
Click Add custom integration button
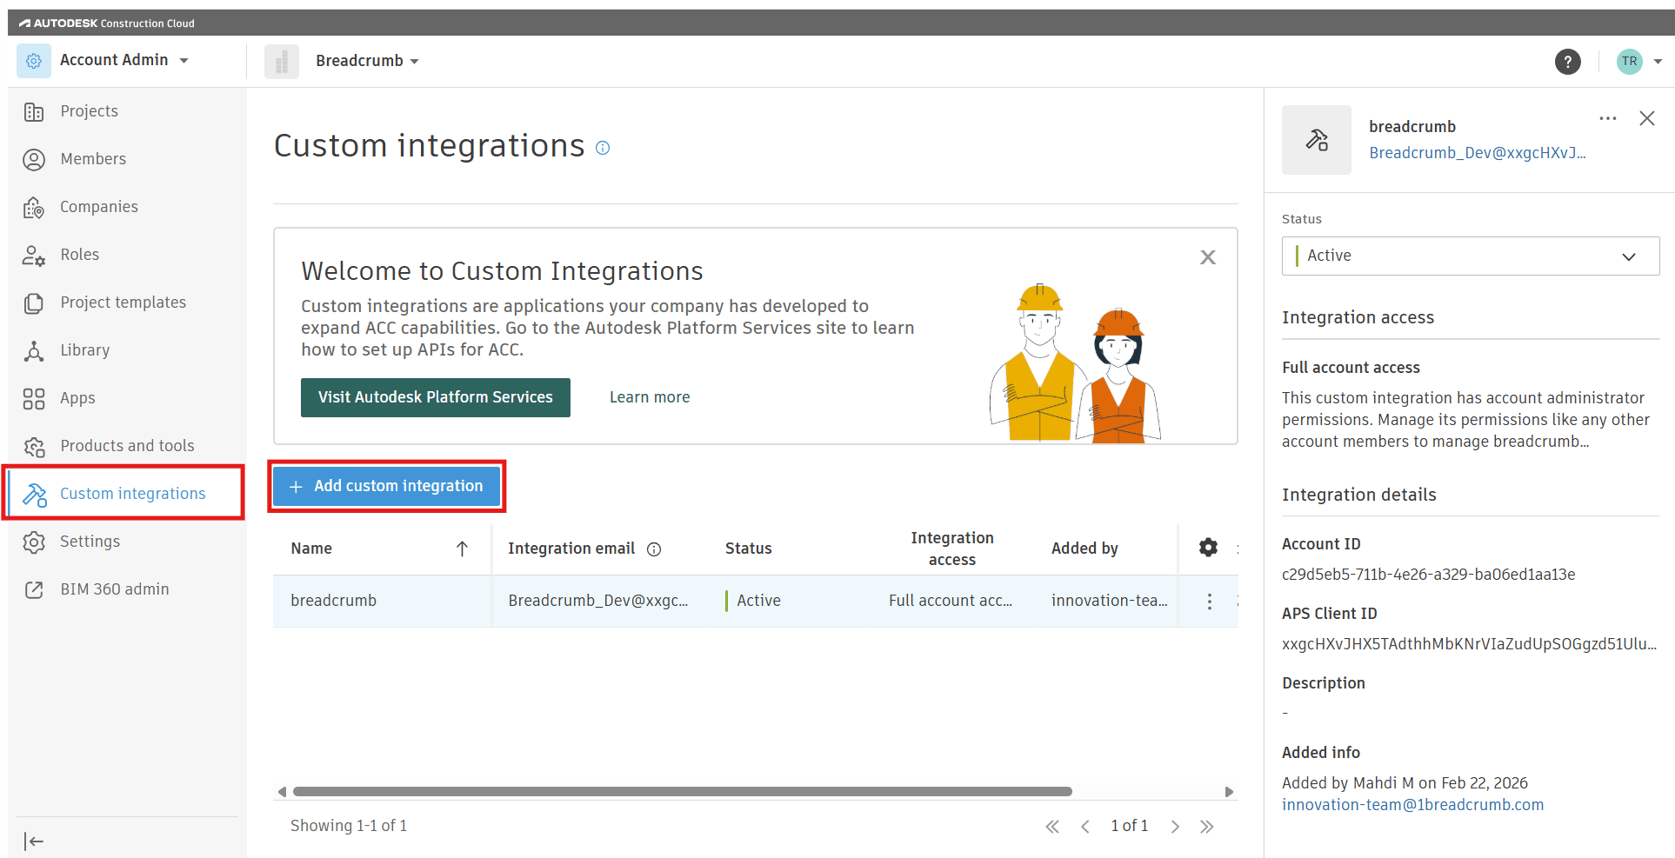pos(386,486)
